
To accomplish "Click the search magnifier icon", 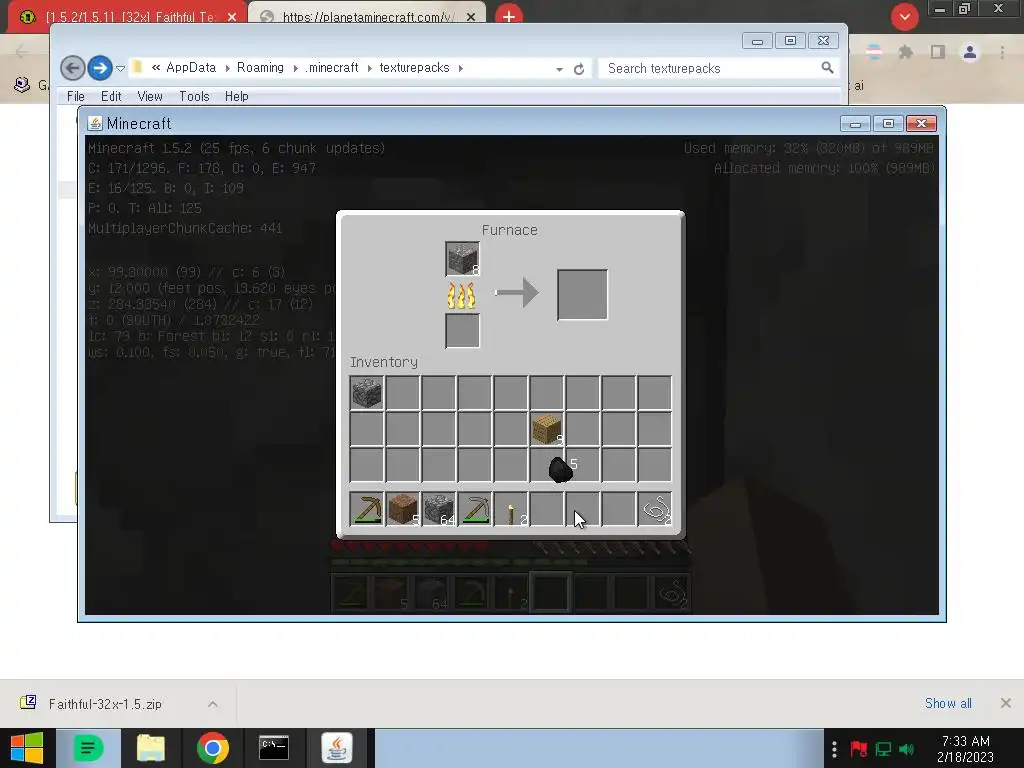I will 827,68.
